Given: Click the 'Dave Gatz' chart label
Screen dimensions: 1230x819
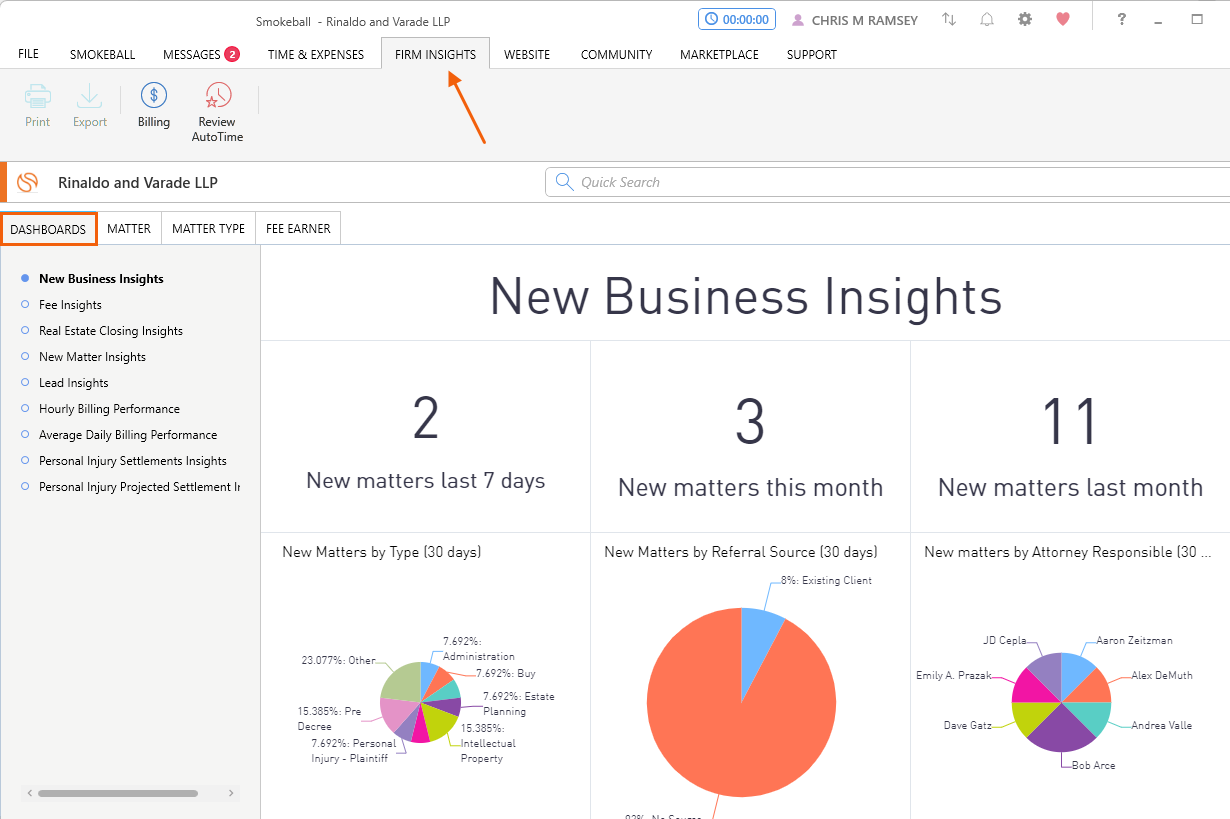Looking at the screenshot, I should click(967, 725).
